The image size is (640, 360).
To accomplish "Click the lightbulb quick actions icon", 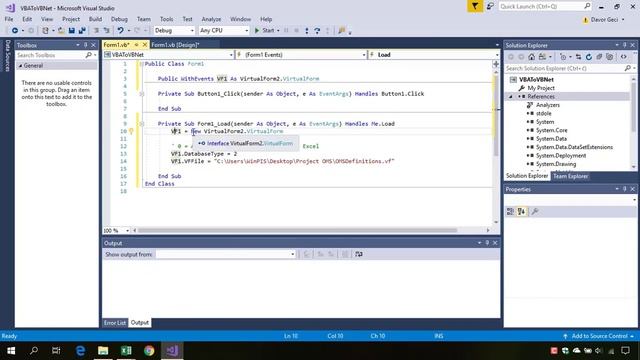I will click(131, 131).
